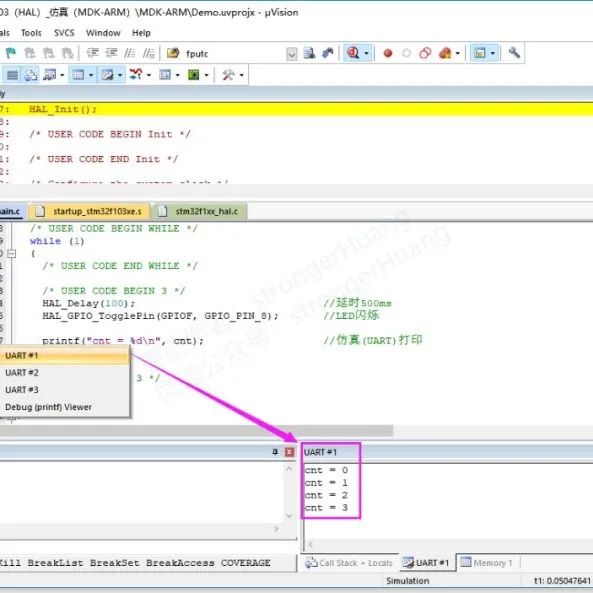Click the HAL_Delay(100); code line
This screenshot has height=593, width=593.
click(x=88, y=303)
